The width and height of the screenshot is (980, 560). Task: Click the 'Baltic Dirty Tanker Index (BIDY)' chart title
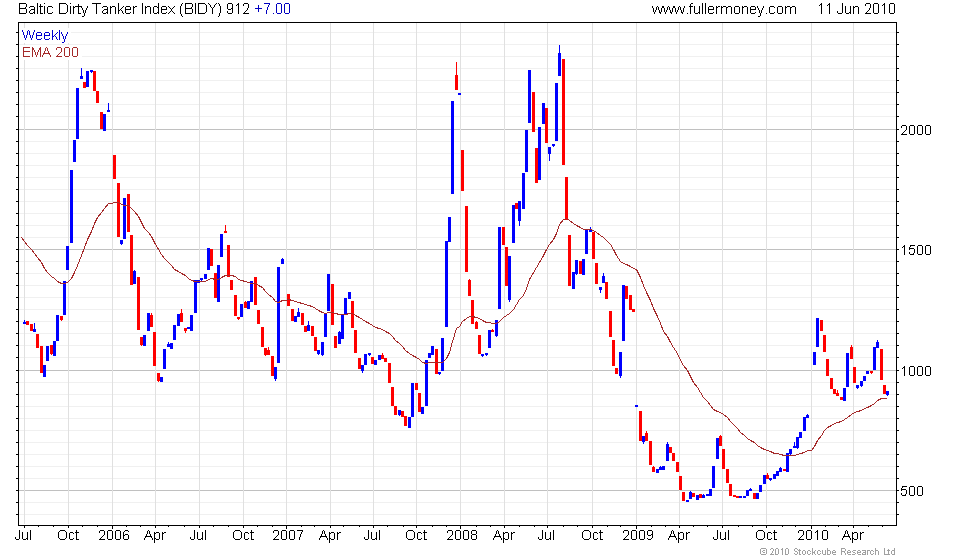pos(119,9)
